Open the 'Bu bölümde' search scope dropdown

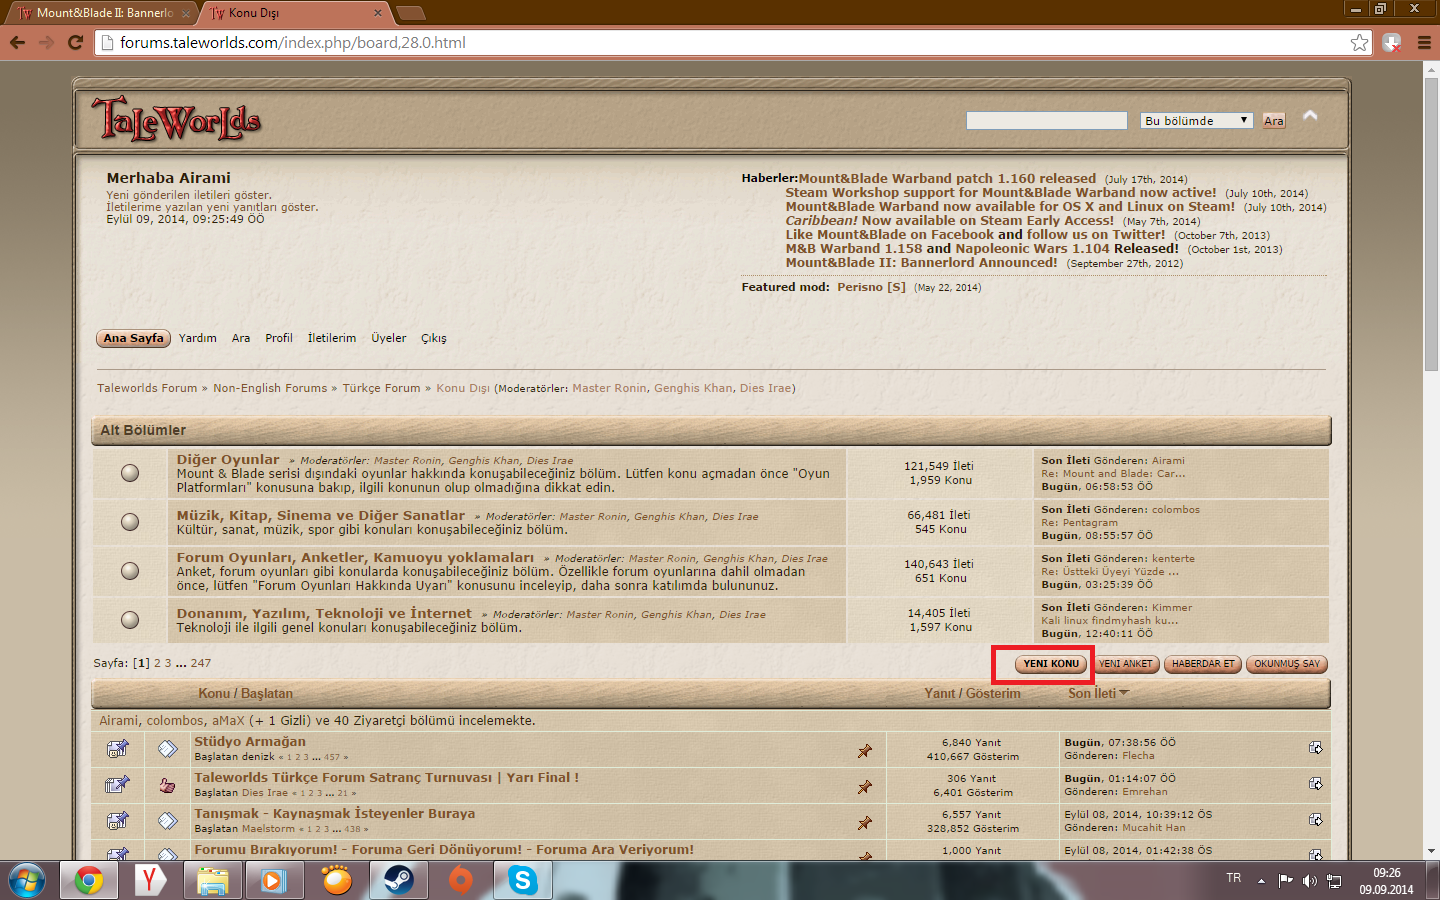click(1196, 120)
